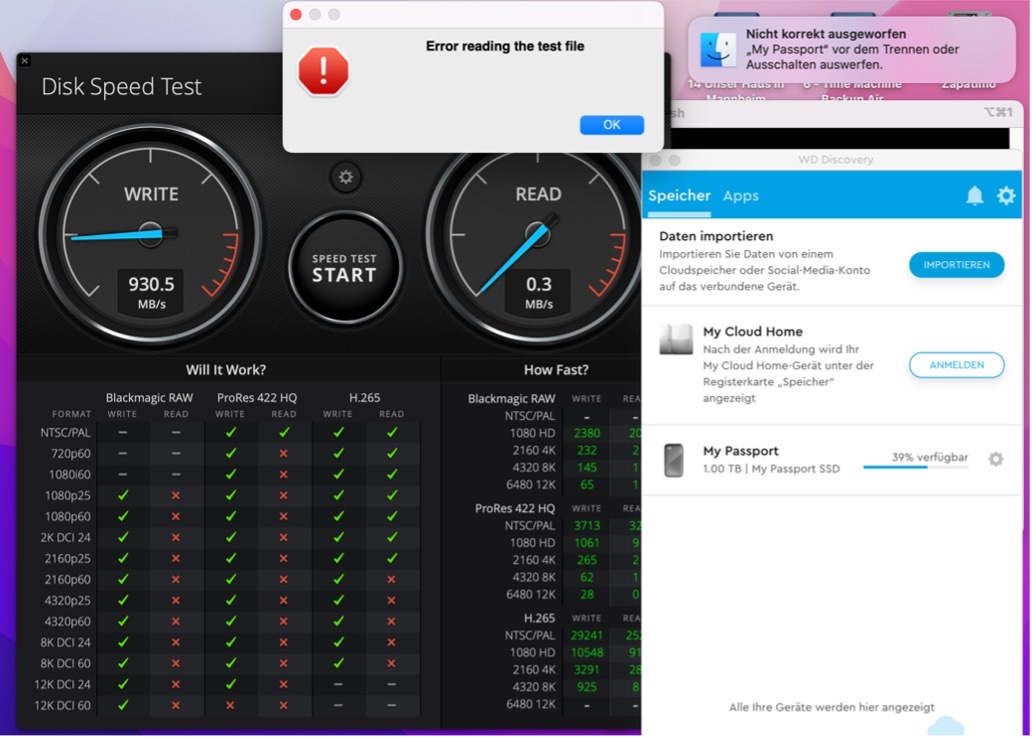Image resolution: width=1032 pixels, height=739 pixels.
Task: Click the red X for 12K DCI 60 ProRes write
Action: coord(230,705)
